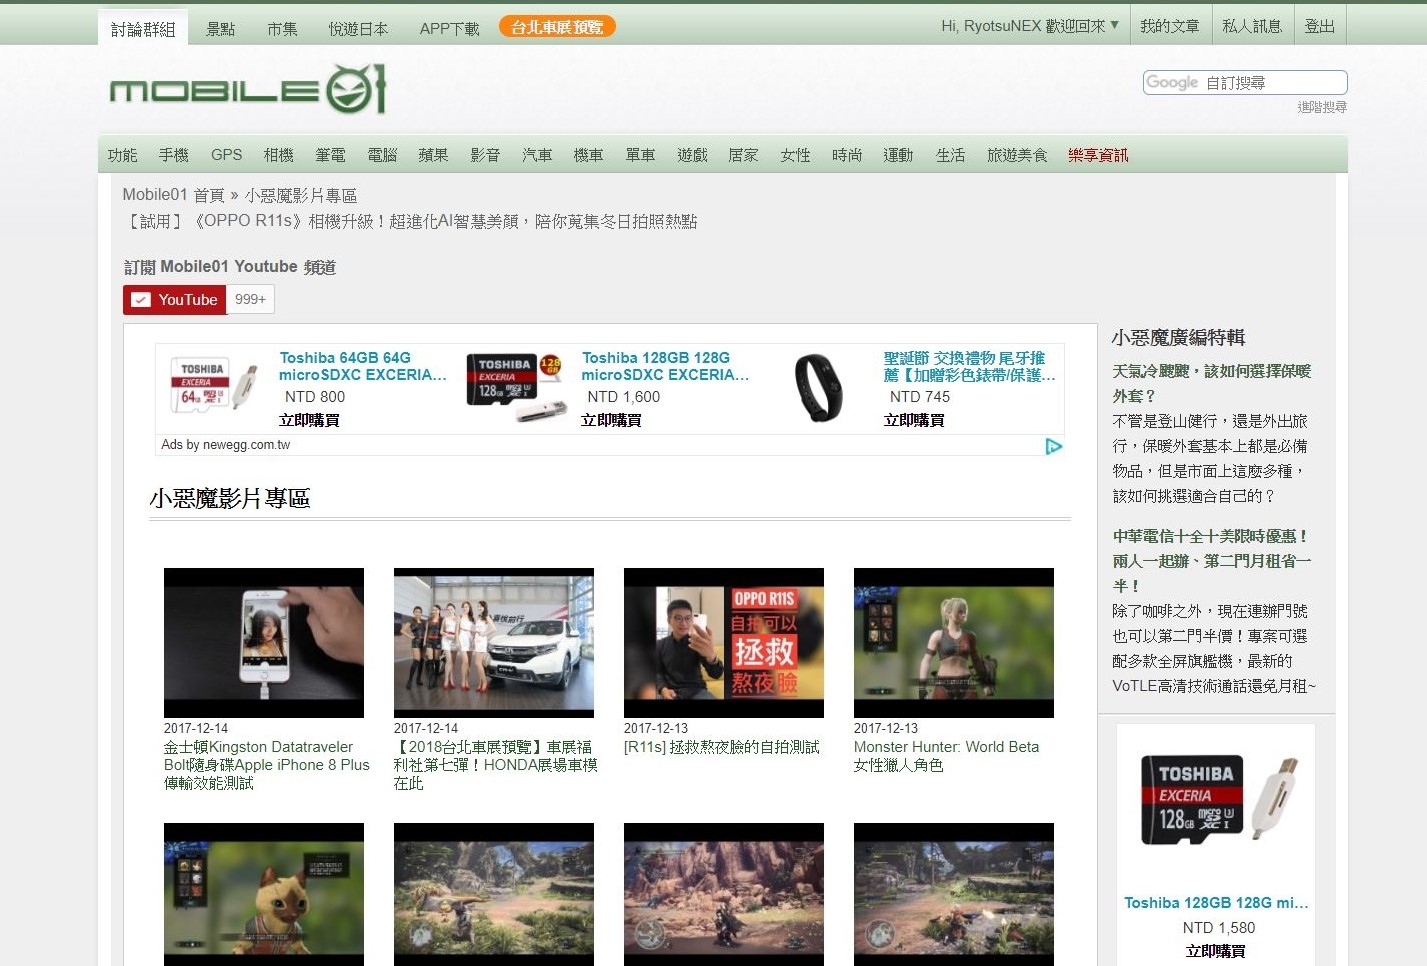Open the OPPO R11S 拯救熬夜臉 video thumbnail
1427x966 pixels.
[x=724, y=643]
